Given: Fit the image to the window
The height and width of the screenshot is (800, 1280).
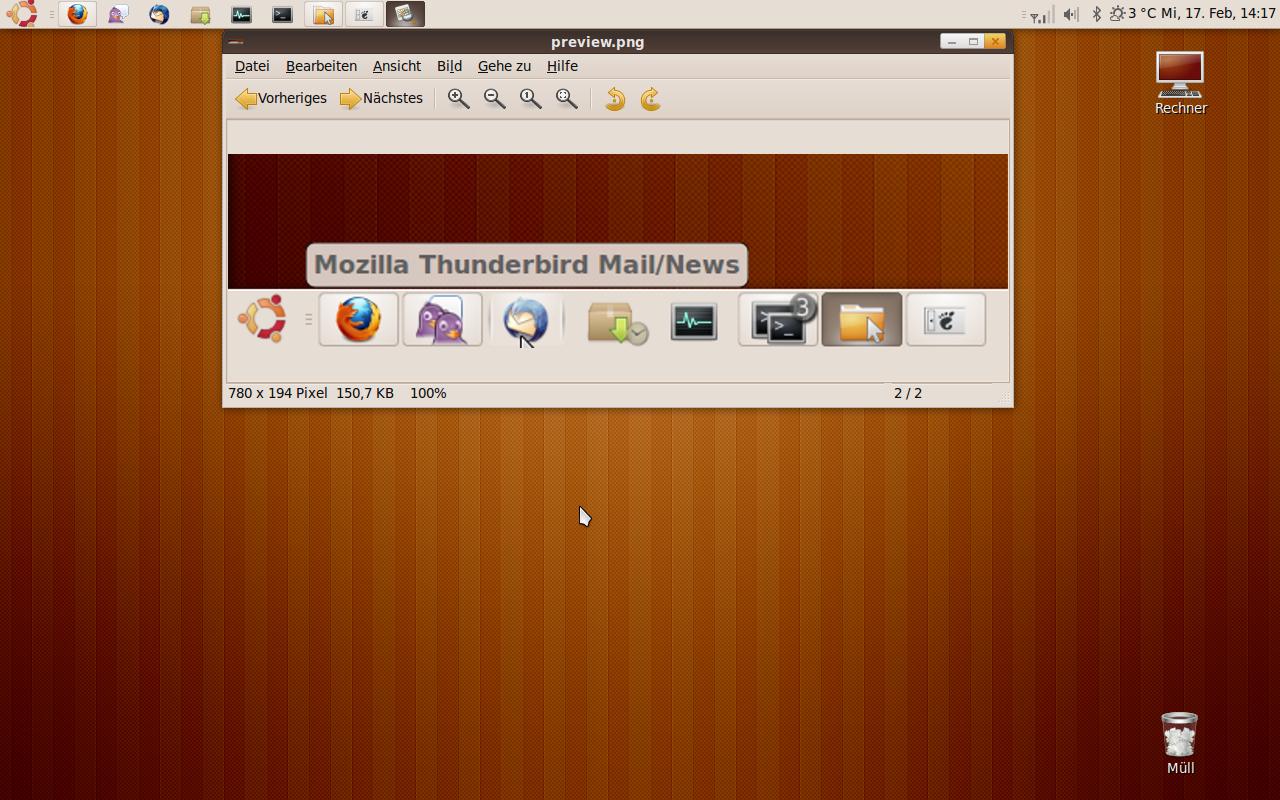Looking at the screenshot, I should (567, 98).
